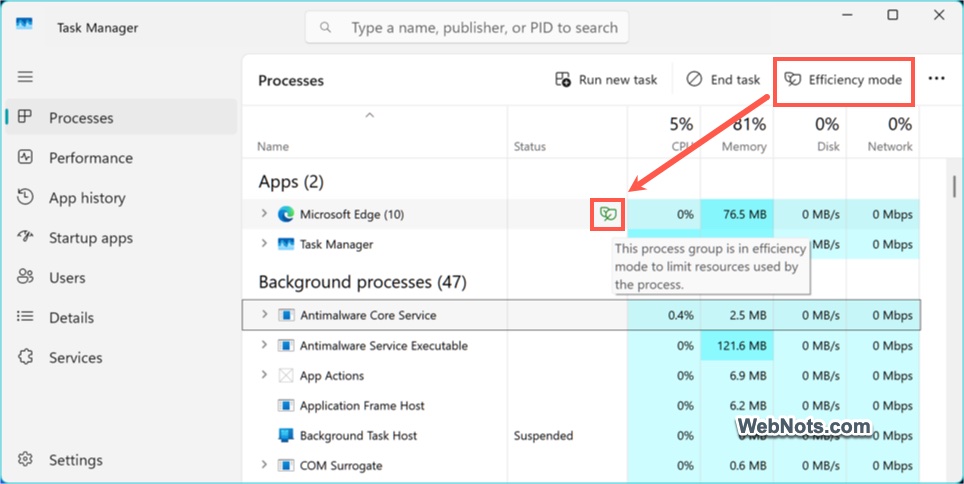Expand the Antimalware Core Service row
The height and width of the screenshot is (484, 964).
point(264,314)
